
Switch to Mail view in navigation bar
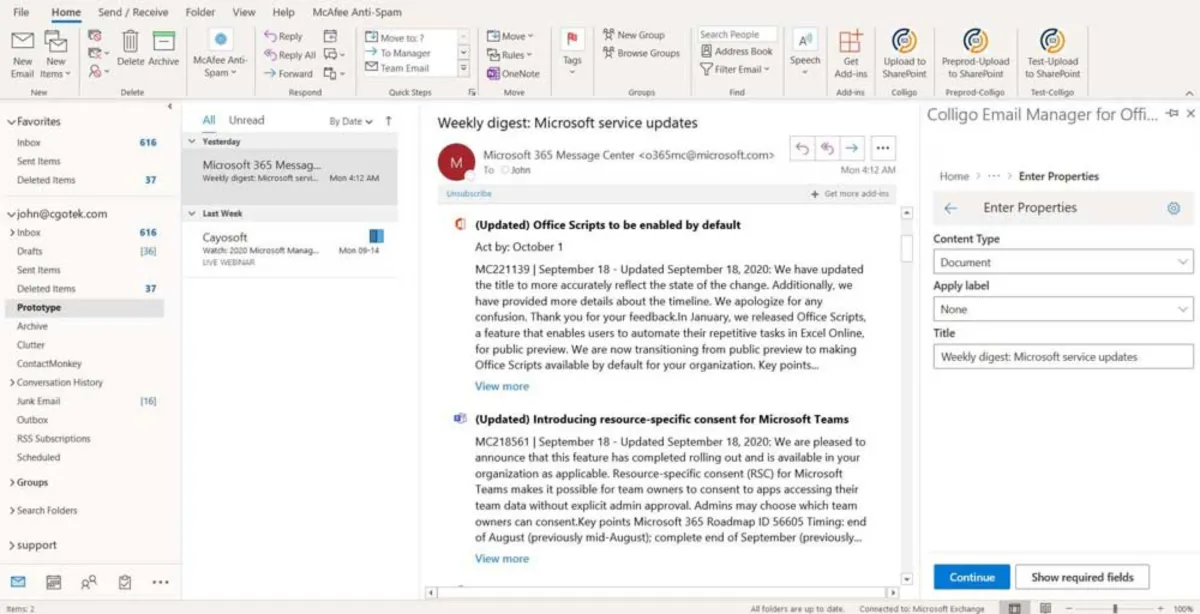tap(18, 581)
